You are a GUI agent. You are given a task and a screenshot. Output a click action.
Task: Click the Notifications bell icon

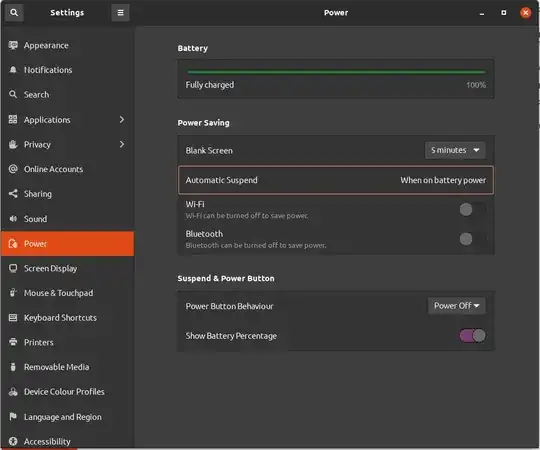point(13,70)
